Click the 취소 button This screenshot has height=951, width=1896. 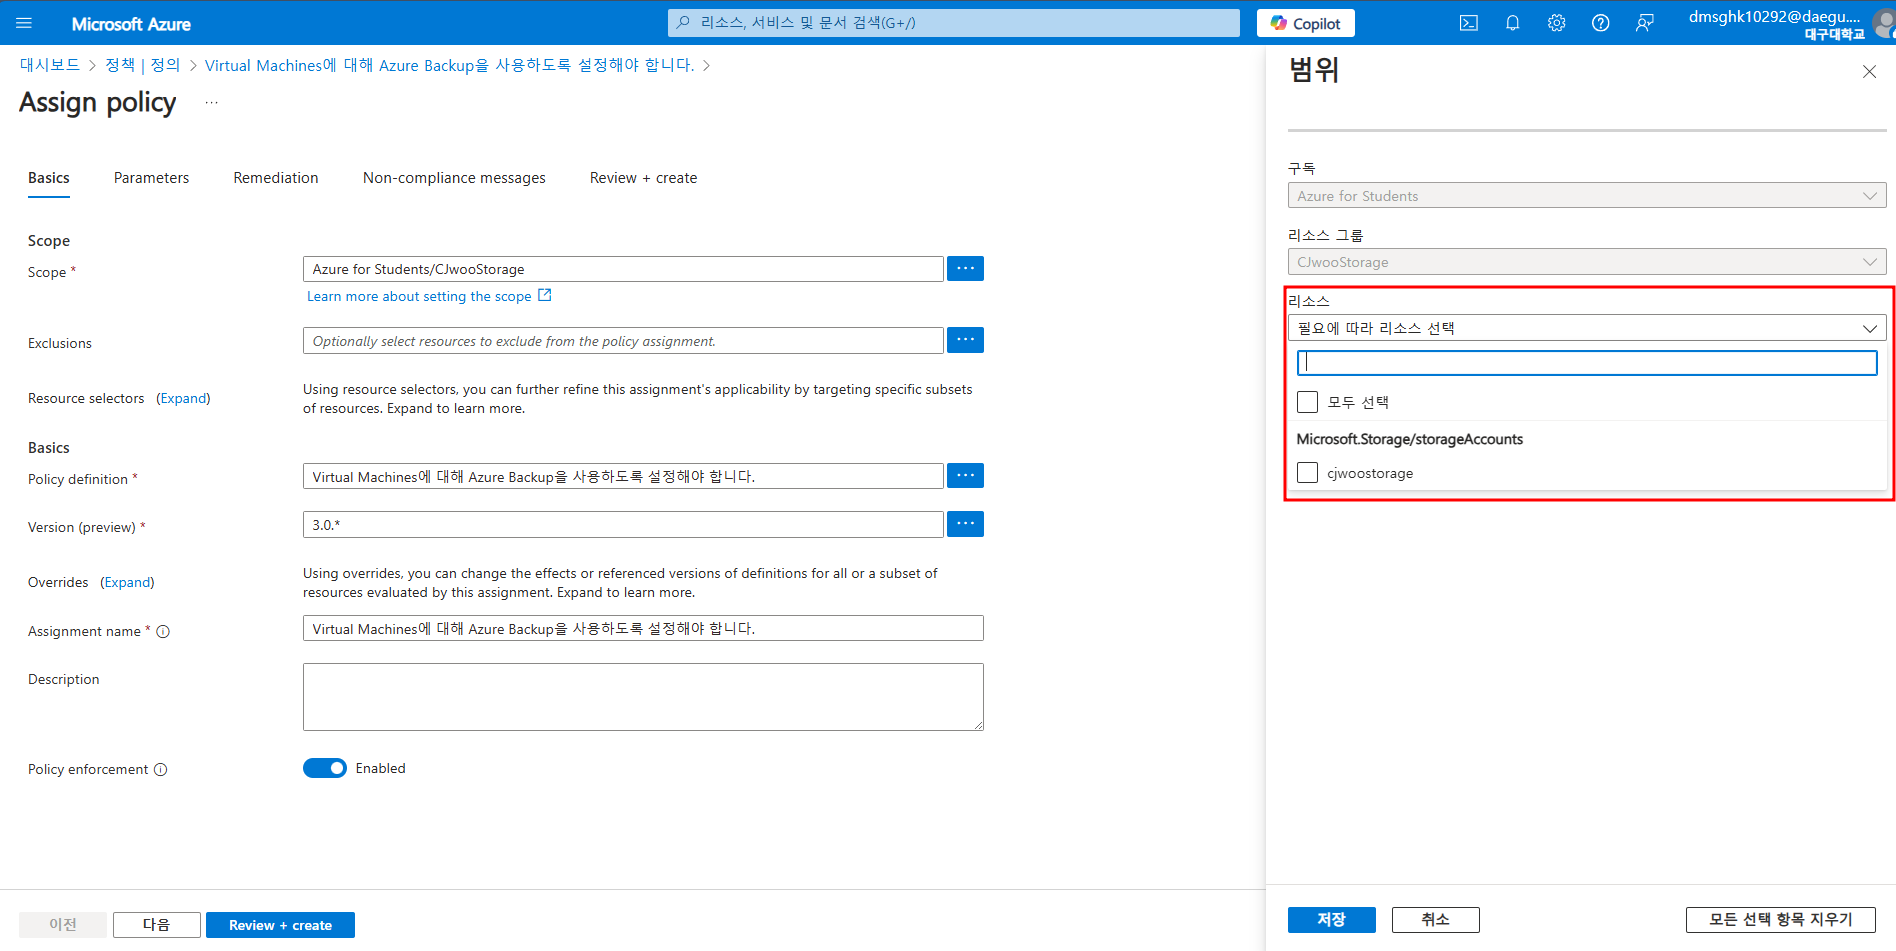(1435, 920)
